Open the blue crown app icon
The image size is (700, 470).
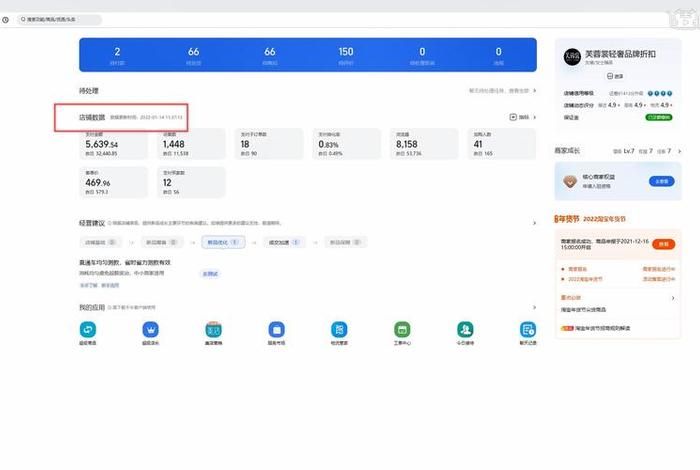[150, 330]
